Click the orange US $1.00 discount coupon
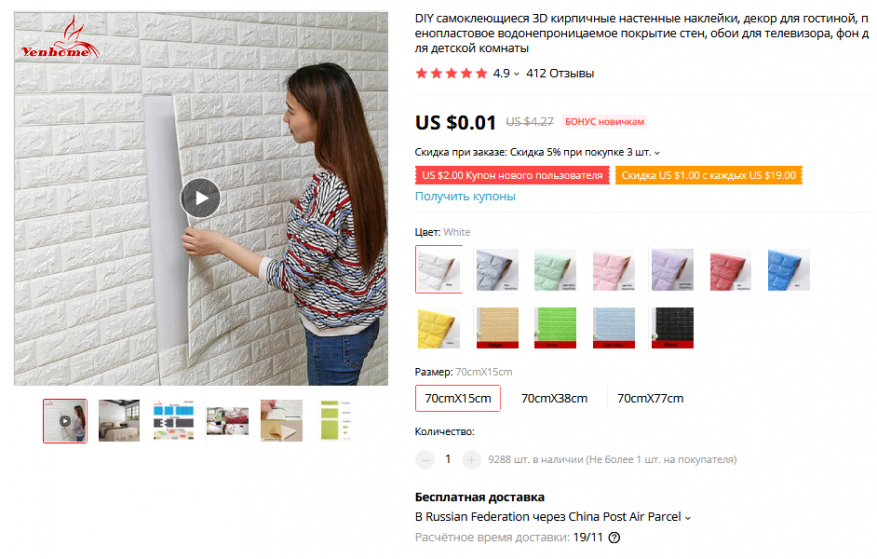Image resolution: width=877 pixels, height=559 pixels. [x=709, y=175]
